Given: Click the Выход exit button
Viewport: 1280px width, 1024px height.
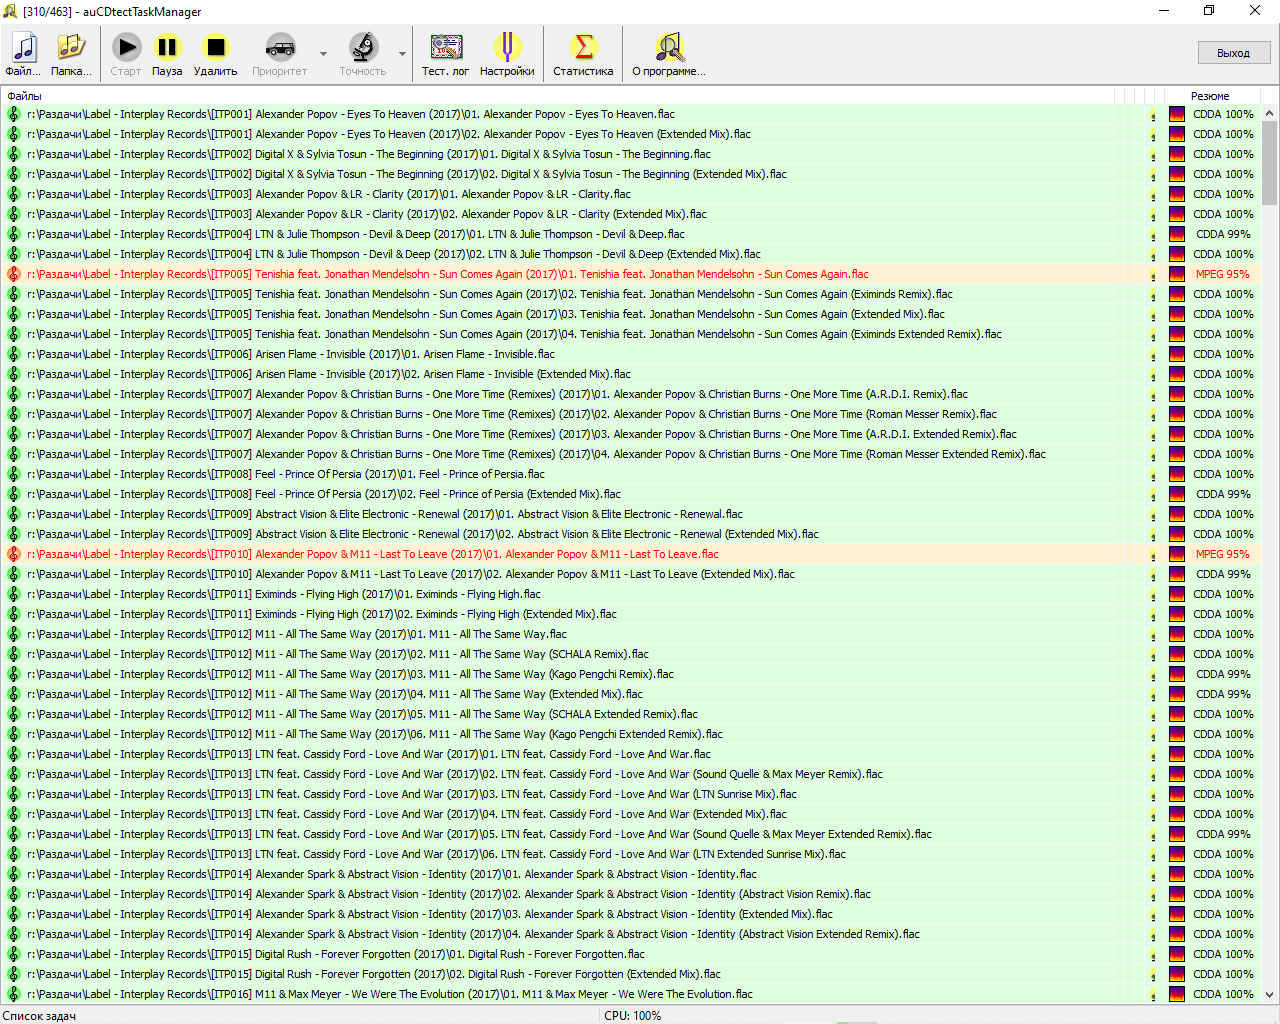Looking at the screenshot, I should click(1234, 53).
